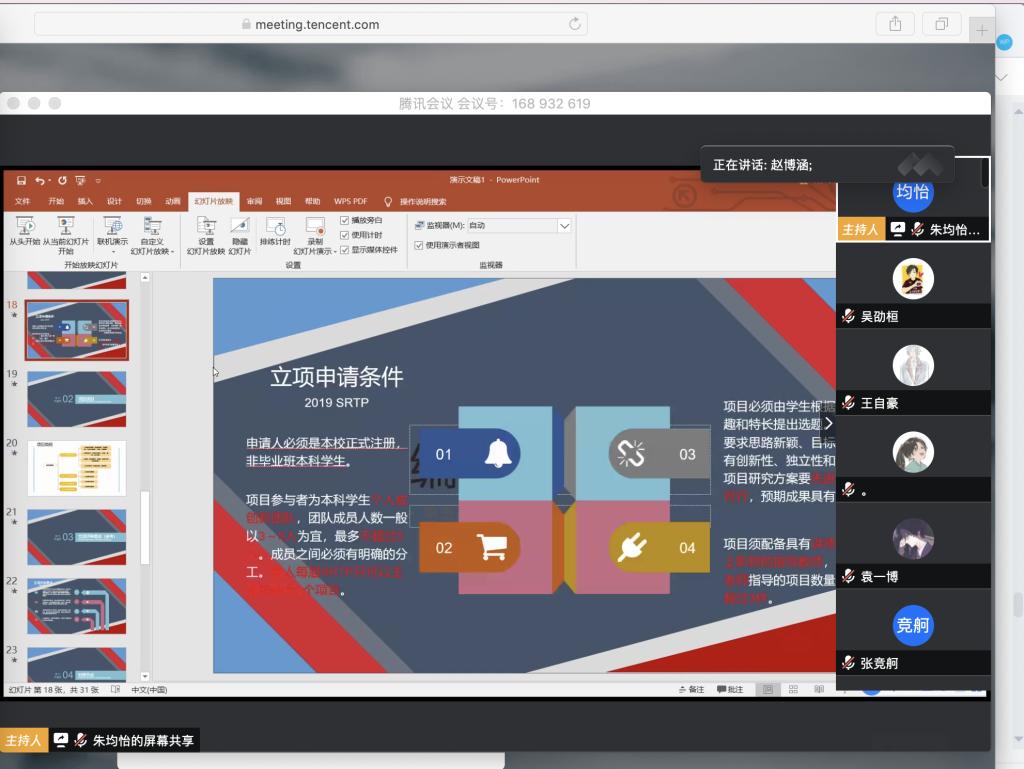Open the 审阅 ribbon tab
Viewport: 1024px width, 769px height.
point(255,201)
